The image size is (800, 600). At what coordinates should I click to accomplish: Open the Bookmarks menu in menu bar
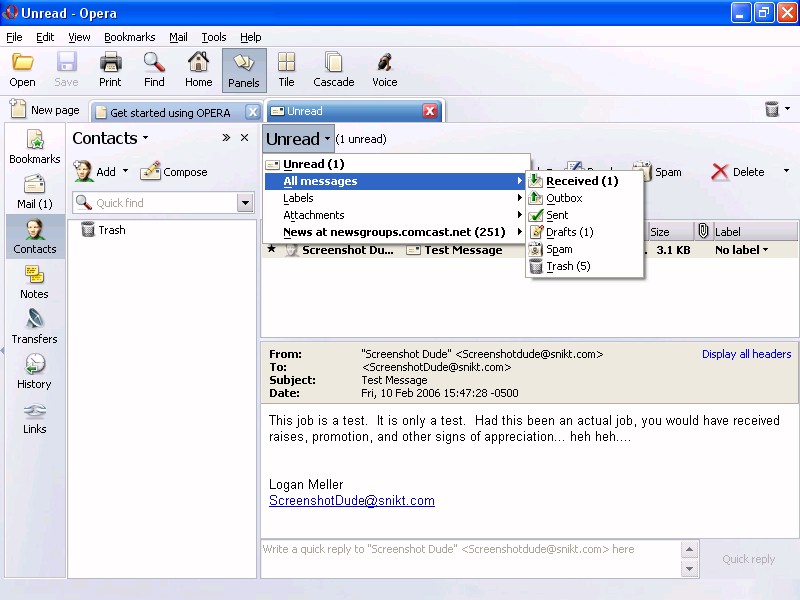coord(129,37)
